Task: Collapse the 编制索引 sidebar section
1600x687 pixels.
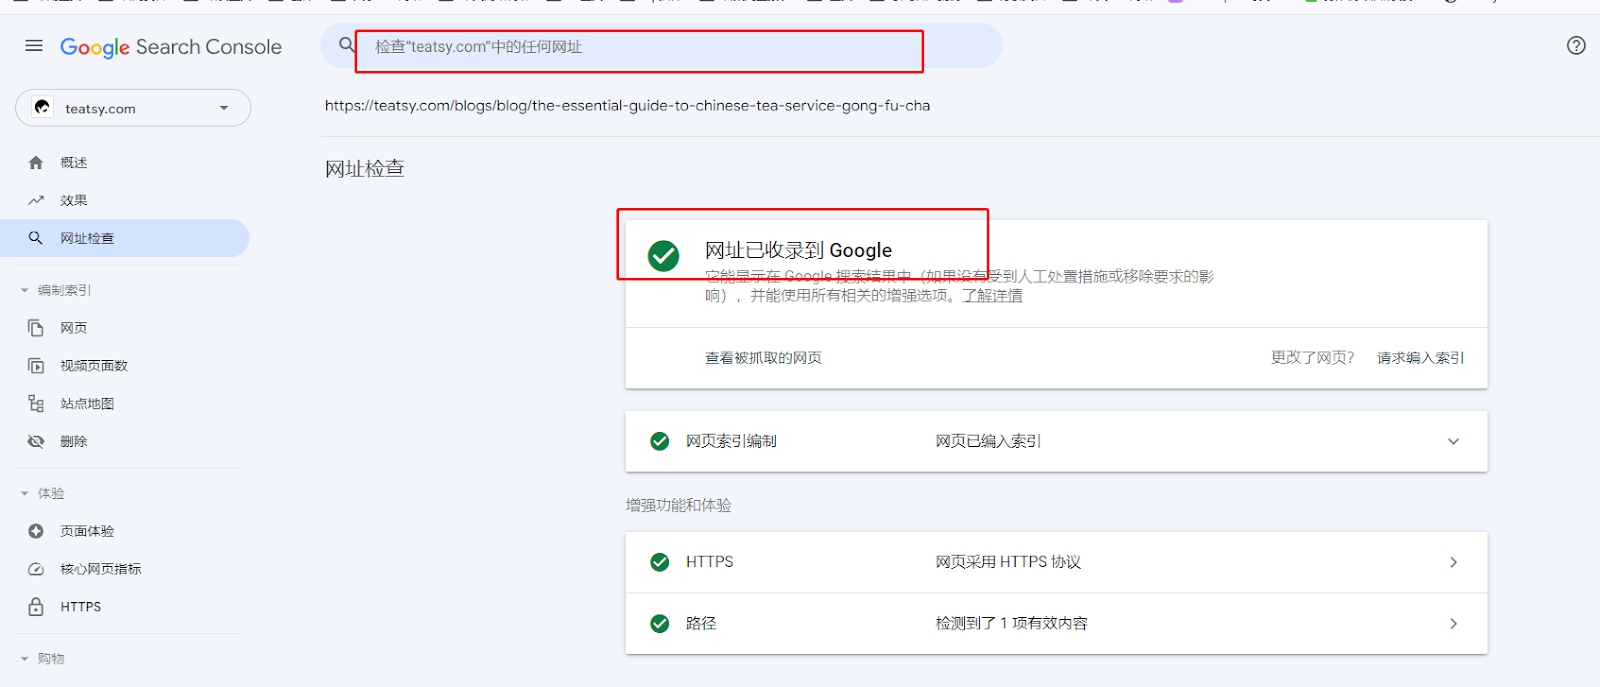Action: (x=25, y=290)
